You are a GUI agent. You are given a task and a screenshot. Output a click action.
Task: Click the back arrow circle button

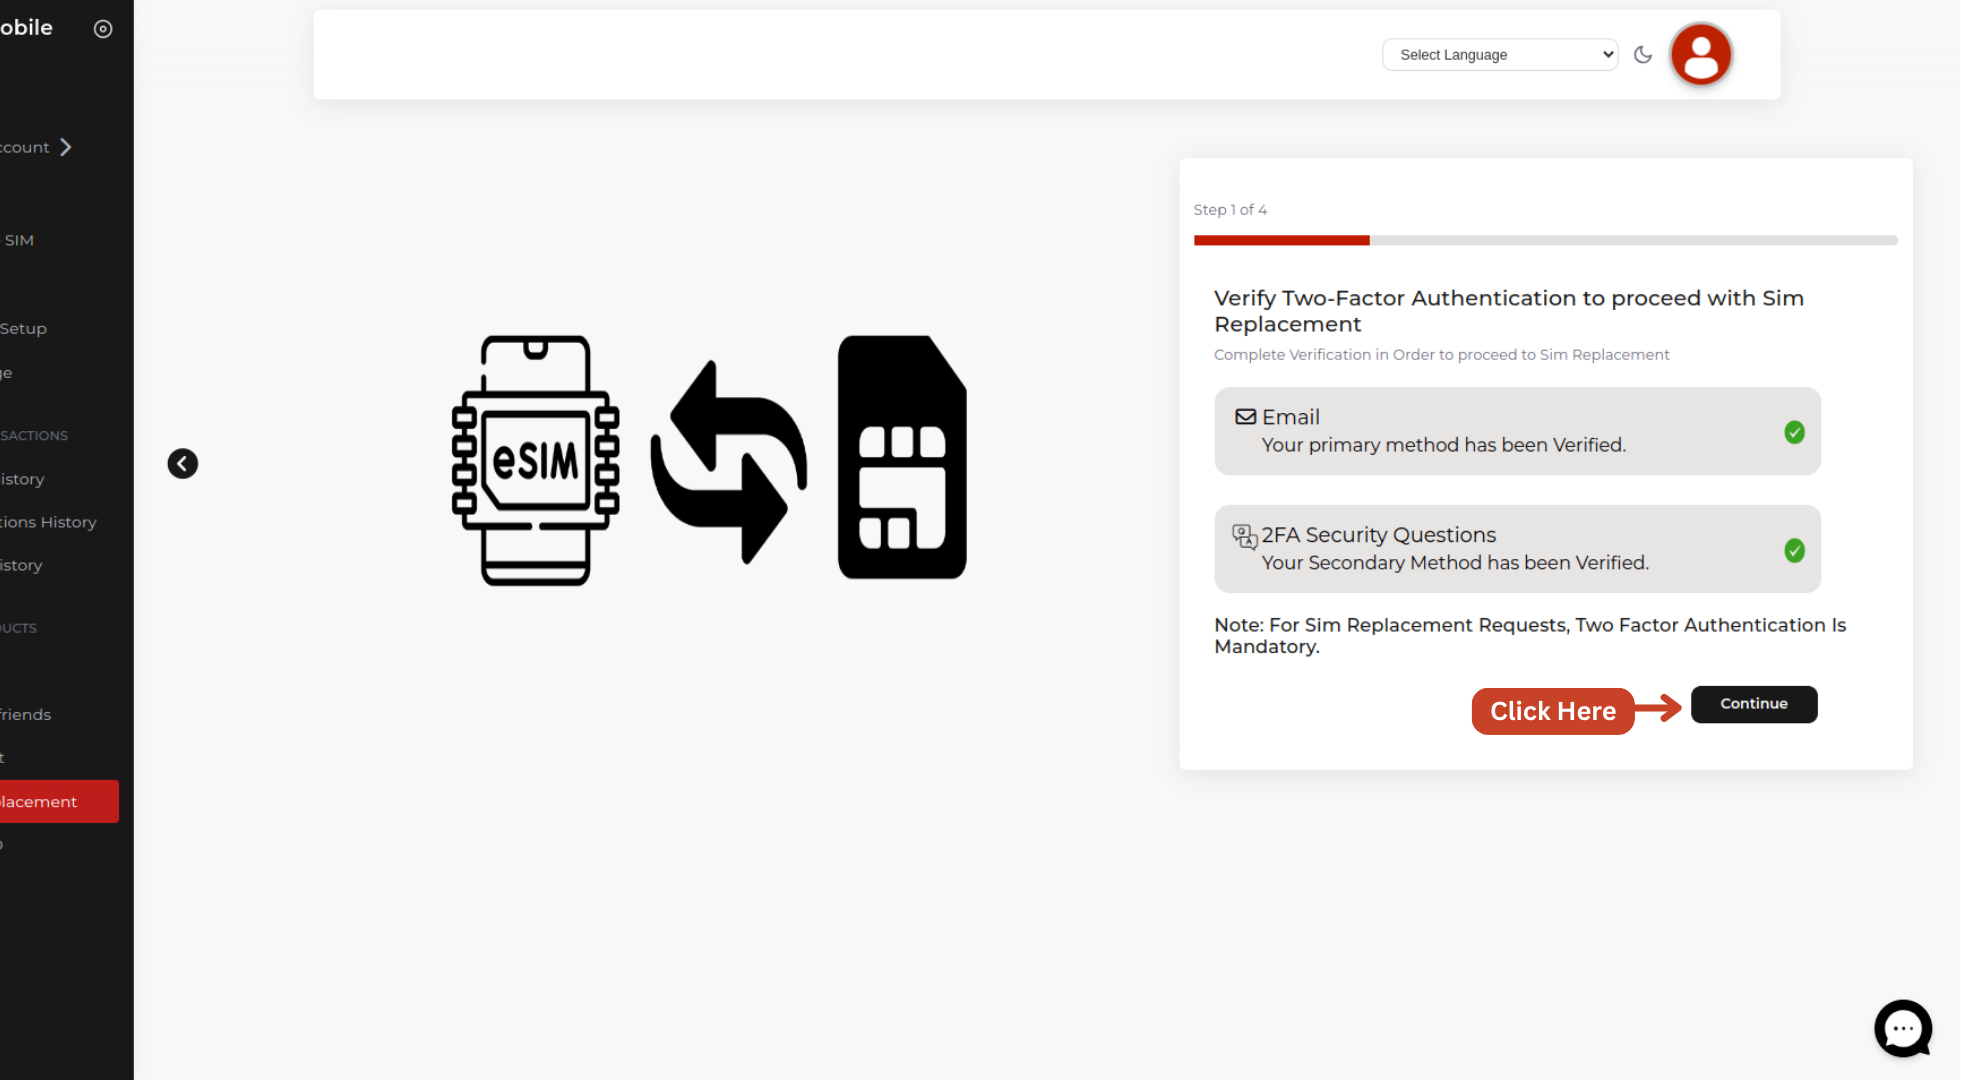(x=182, y=463)
